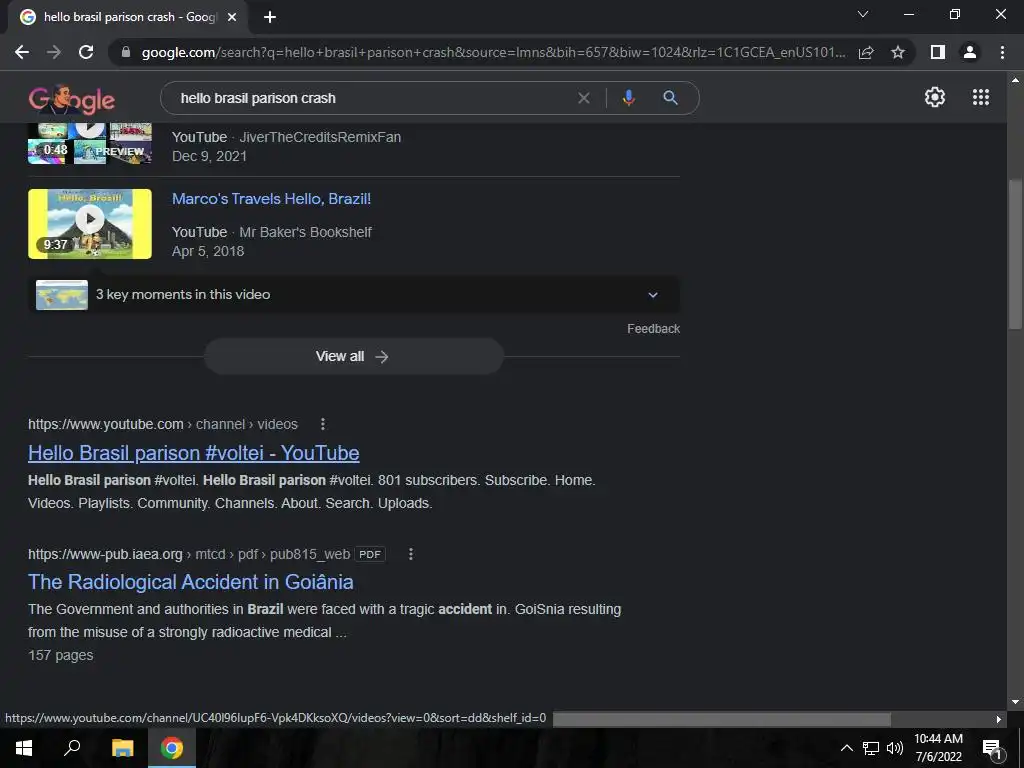The image size is (1024, 768).
Task: Open the taskbar clock and date
Action: click(938, 748)
